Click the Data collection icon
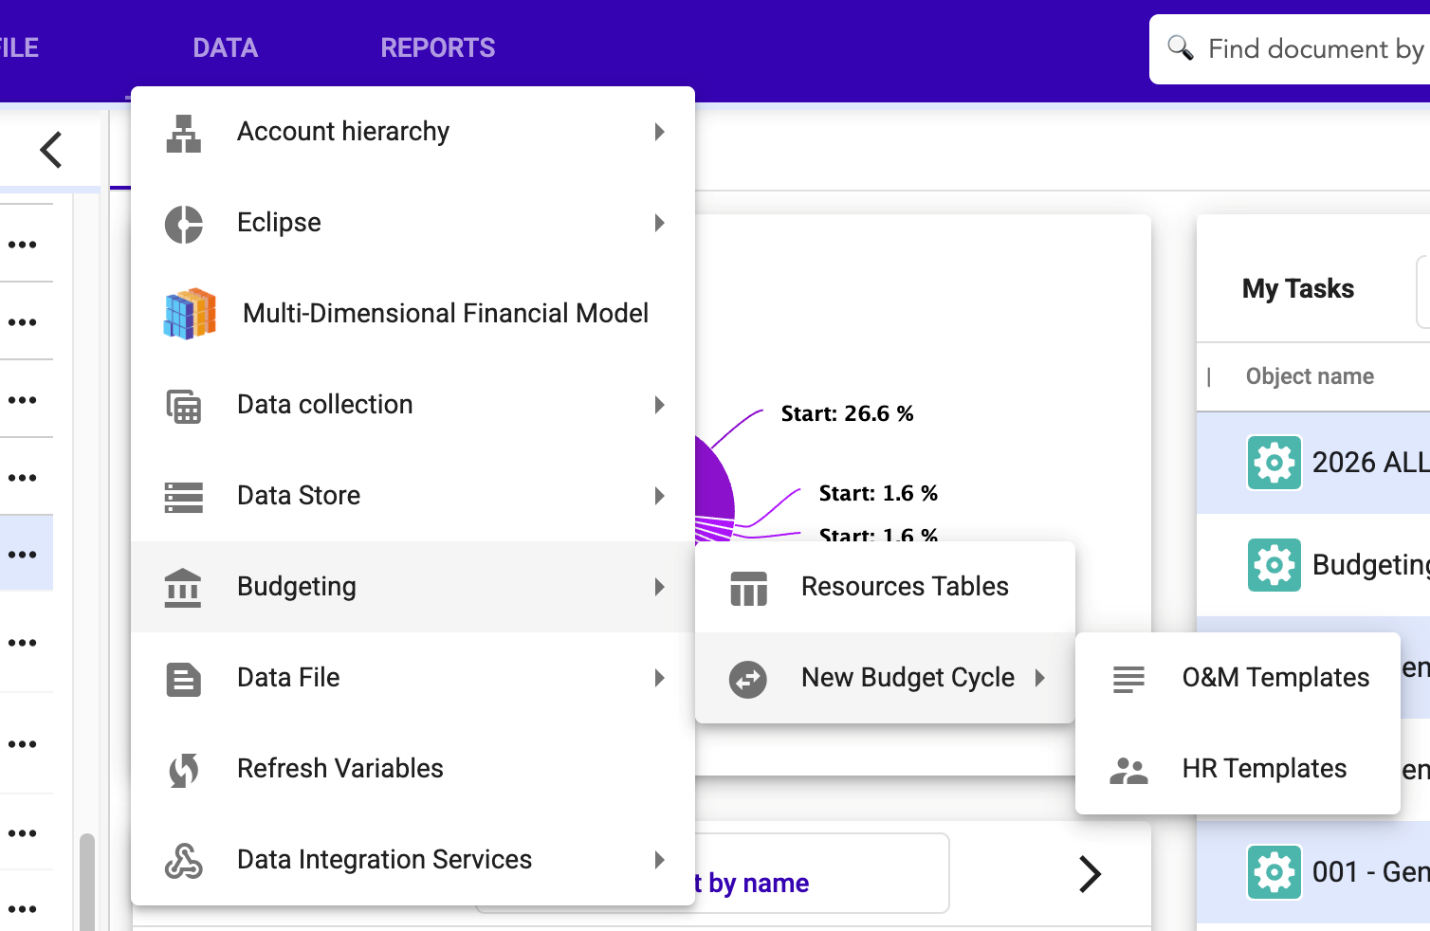1430x931 pixels. point(183,406)
